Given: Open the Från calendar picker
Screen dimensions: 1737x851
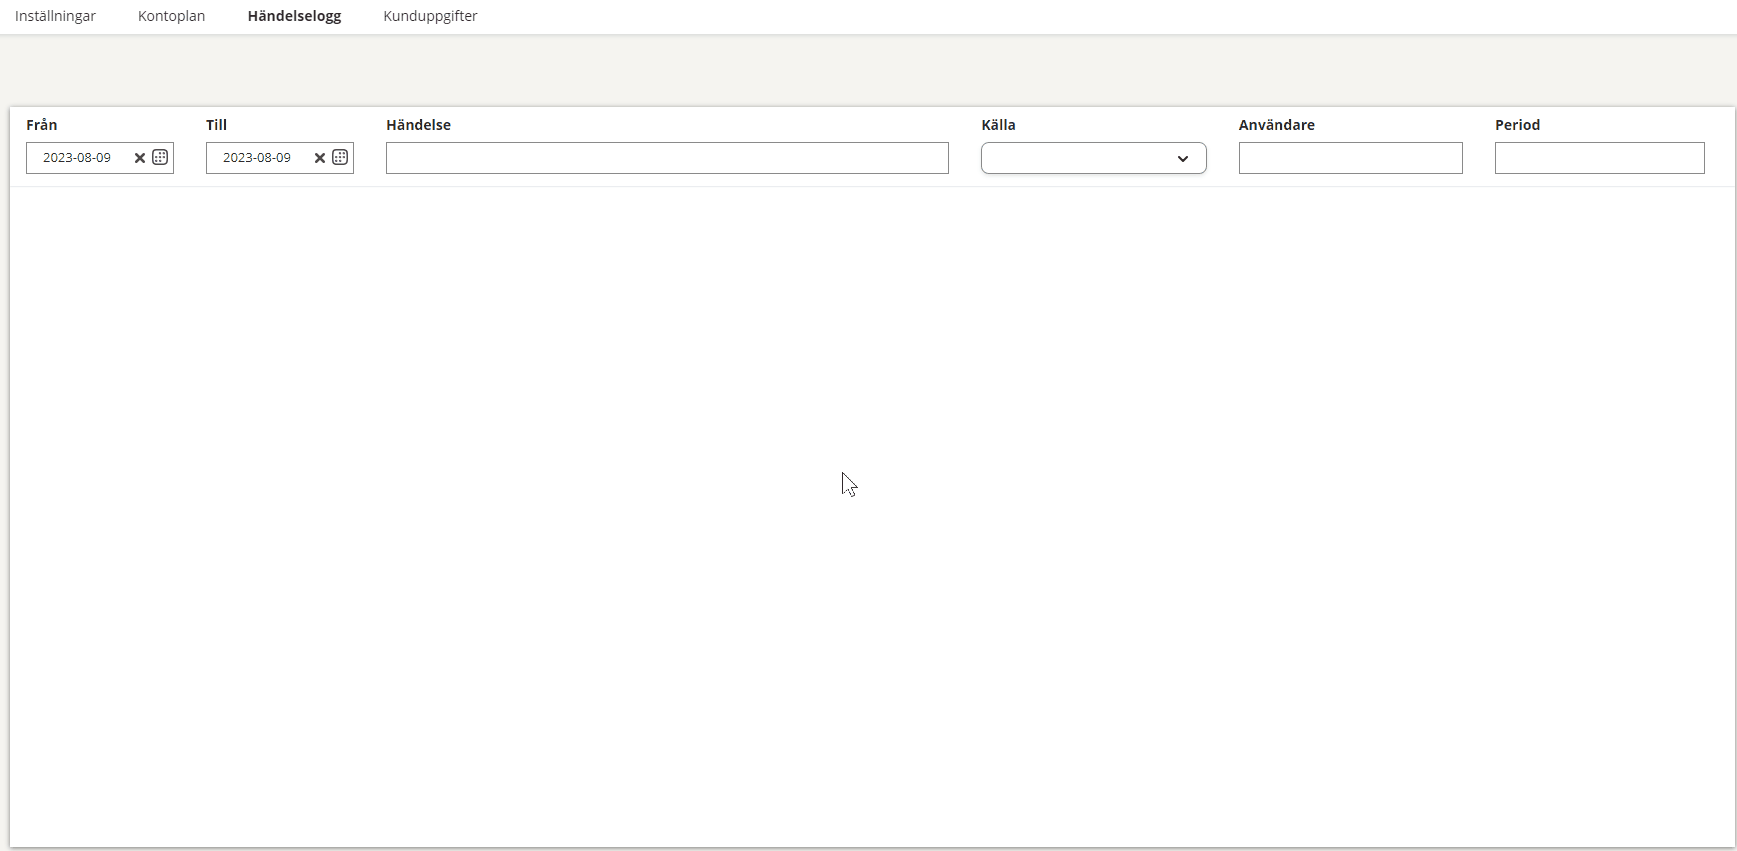Looking at the screenshot, I should point(160,158).
